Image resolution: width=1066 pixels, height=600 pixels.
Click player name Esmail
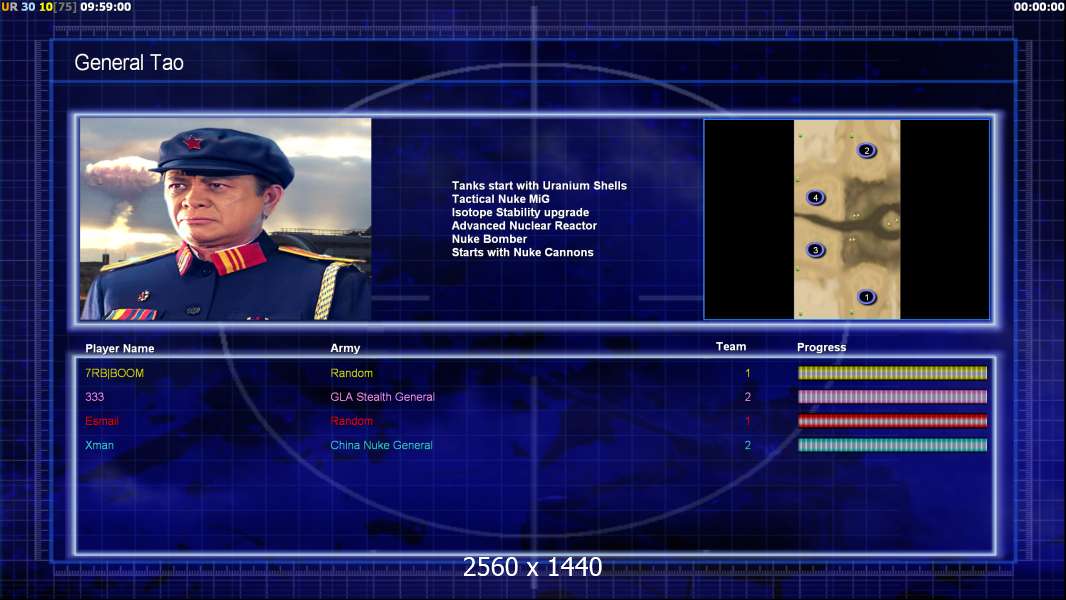(102, 421)
